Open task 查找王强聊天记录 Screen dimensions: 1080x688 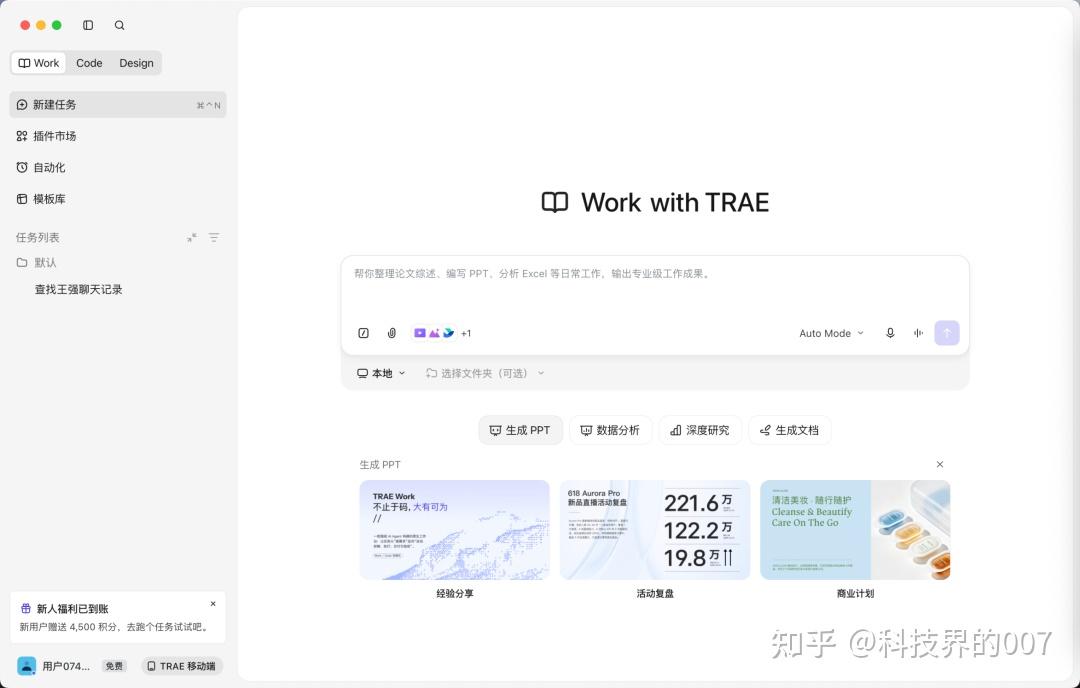(x=79, y=290)
